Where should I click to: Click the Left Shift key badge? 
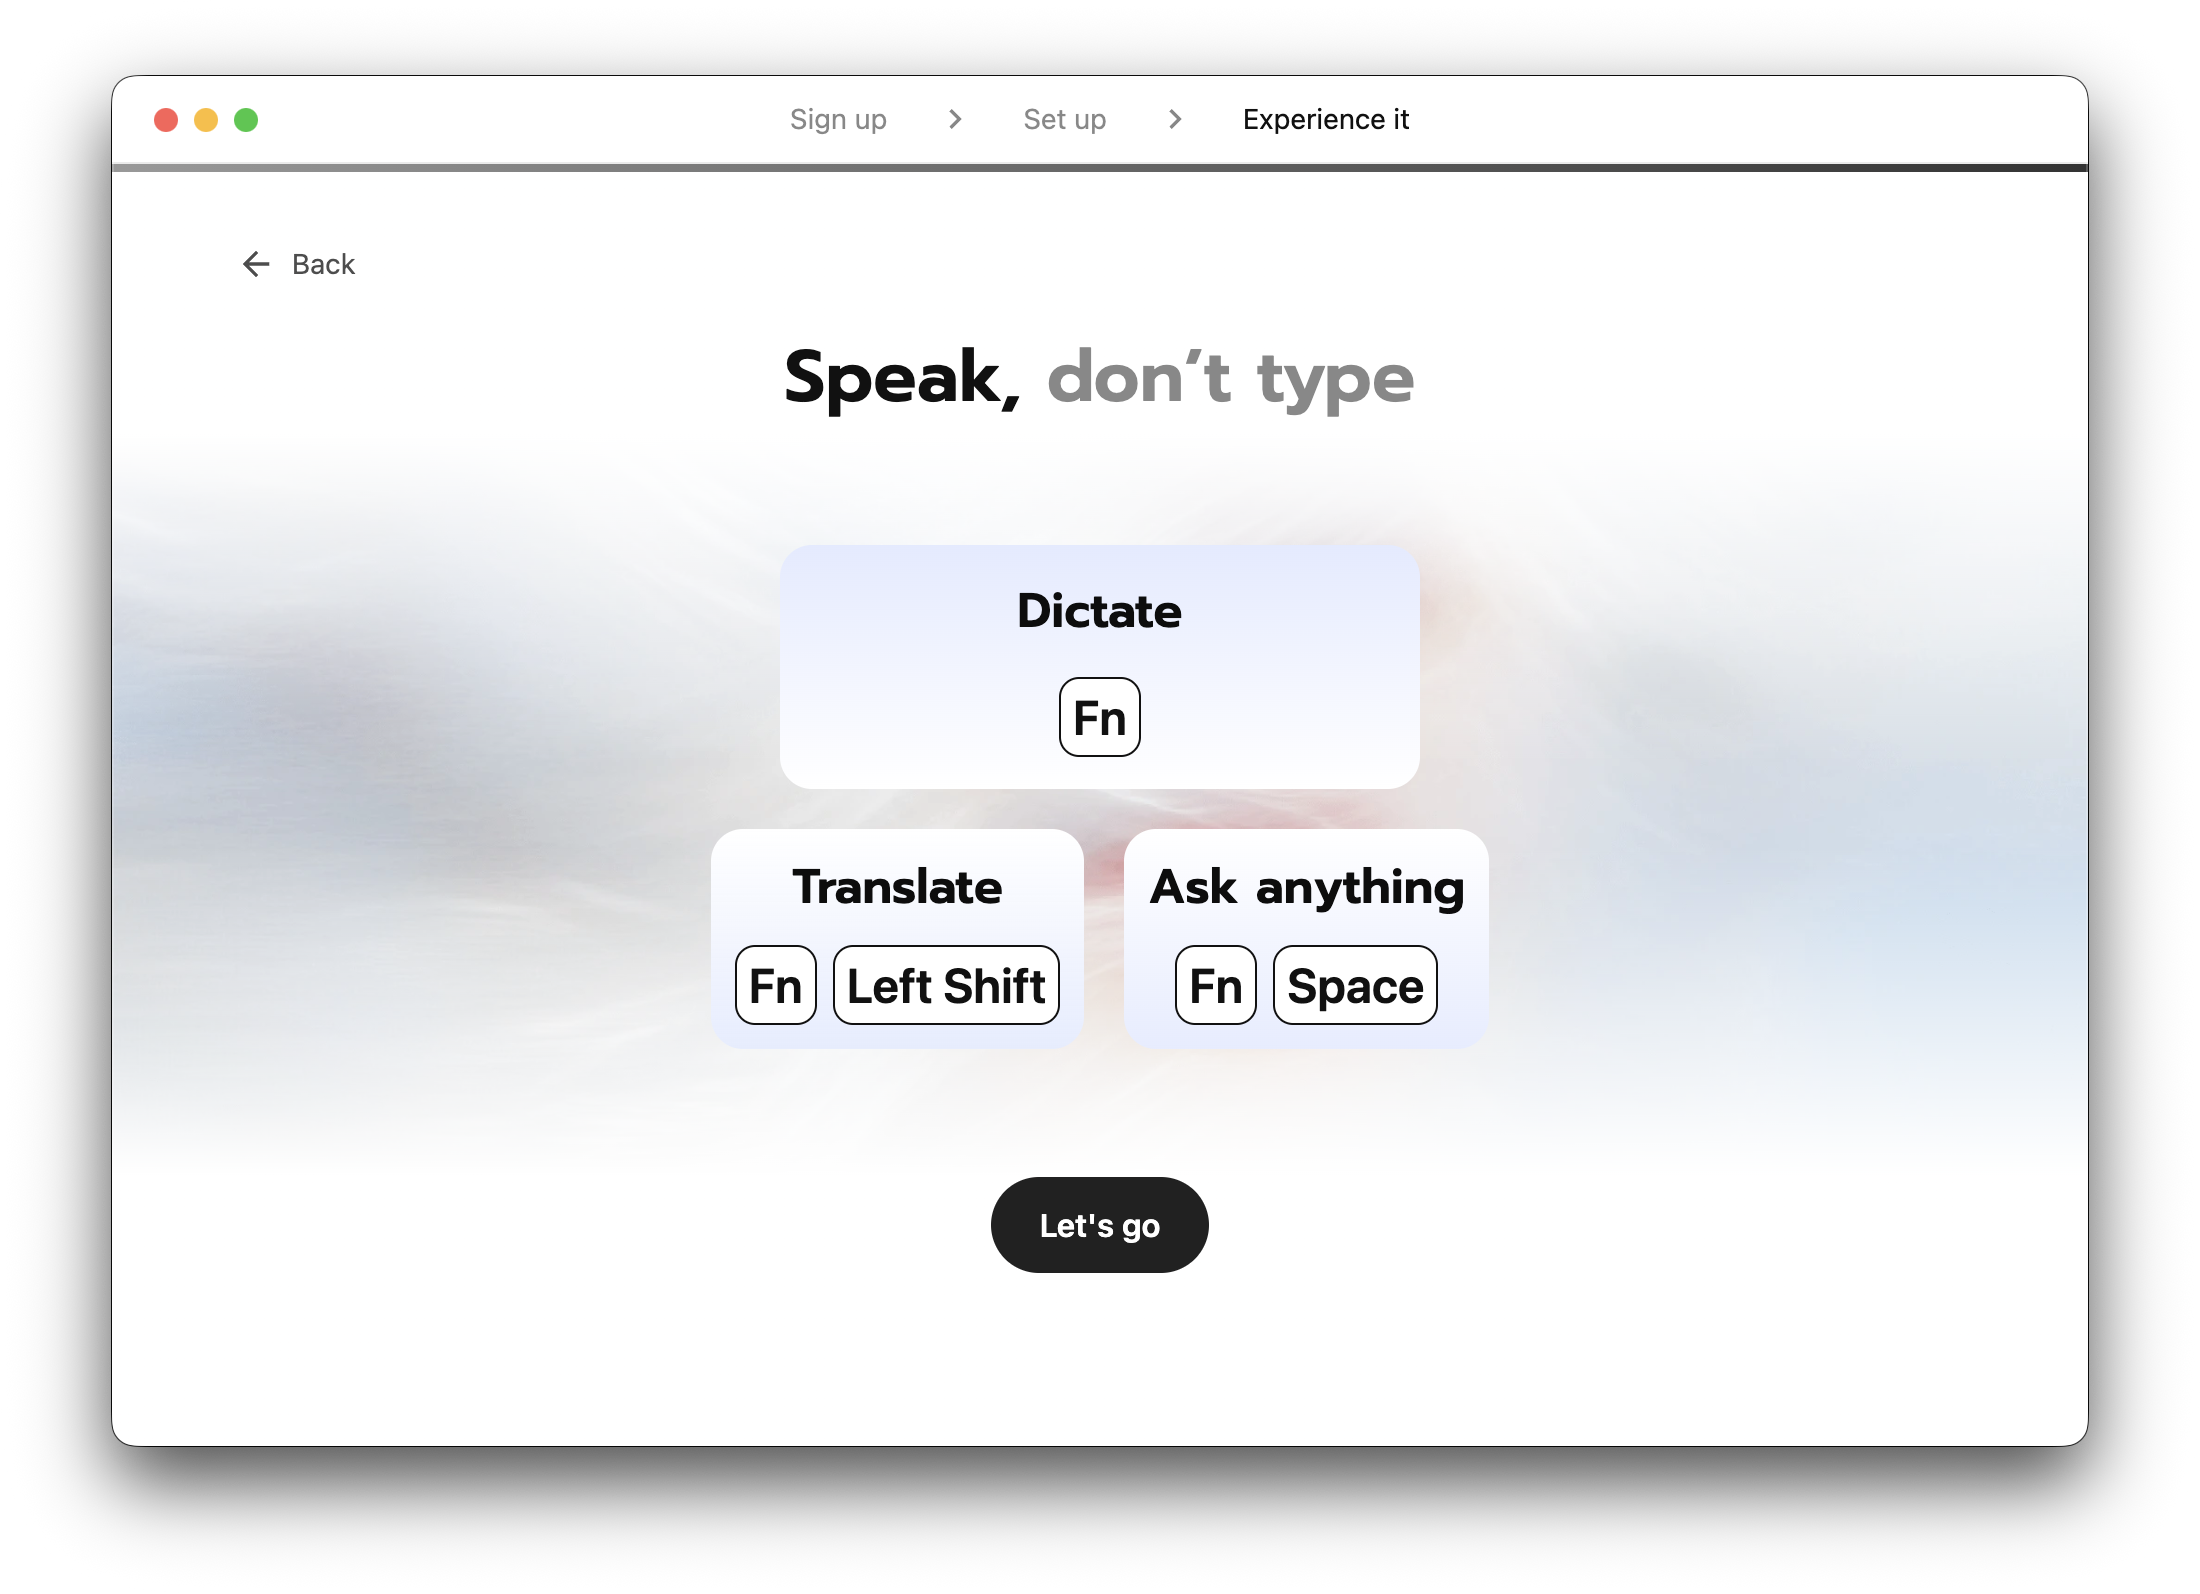click(x=946, y=986)
